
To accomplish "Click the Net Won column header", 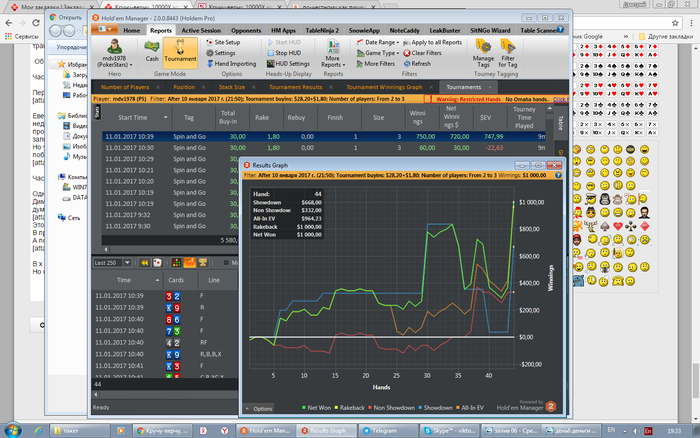I will [x=451, y=117].
